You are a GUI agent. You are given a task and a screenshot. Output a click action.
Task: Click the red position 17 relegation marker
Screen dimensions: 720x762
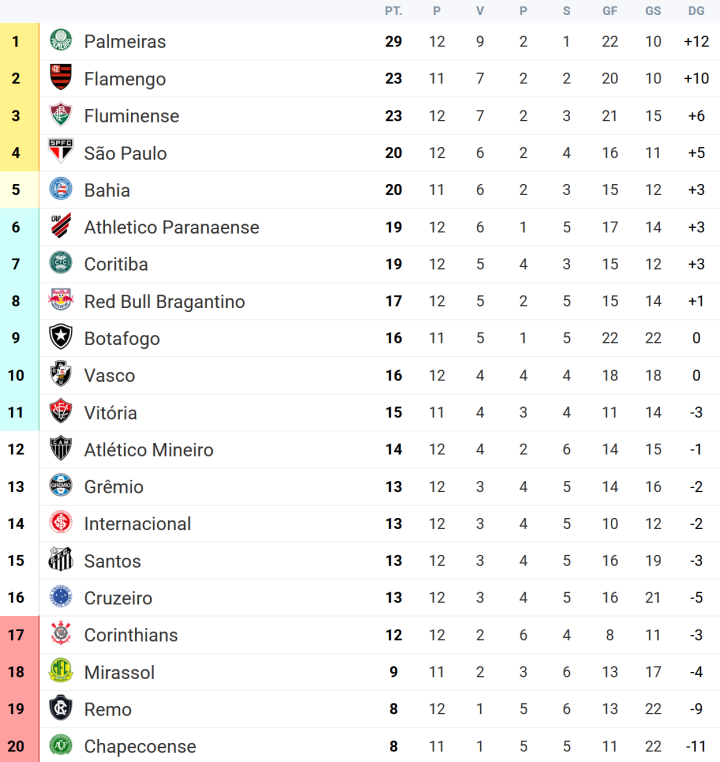click(19, 635)
